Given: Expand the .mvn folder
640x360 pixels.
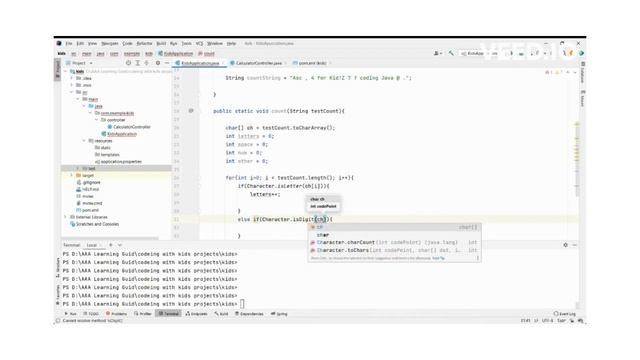Looking at the screenshot, I should tap(72, 85).
